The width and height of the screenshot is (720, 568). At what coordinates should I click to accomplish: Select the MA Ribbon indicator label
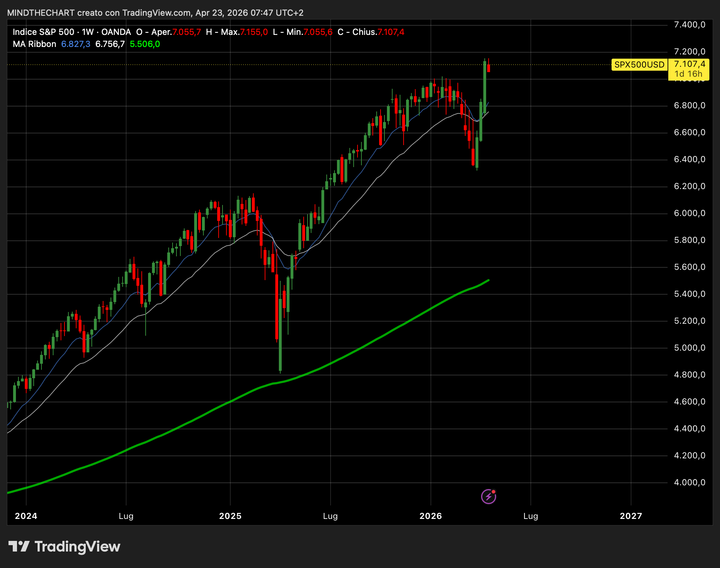coord(34,44)
